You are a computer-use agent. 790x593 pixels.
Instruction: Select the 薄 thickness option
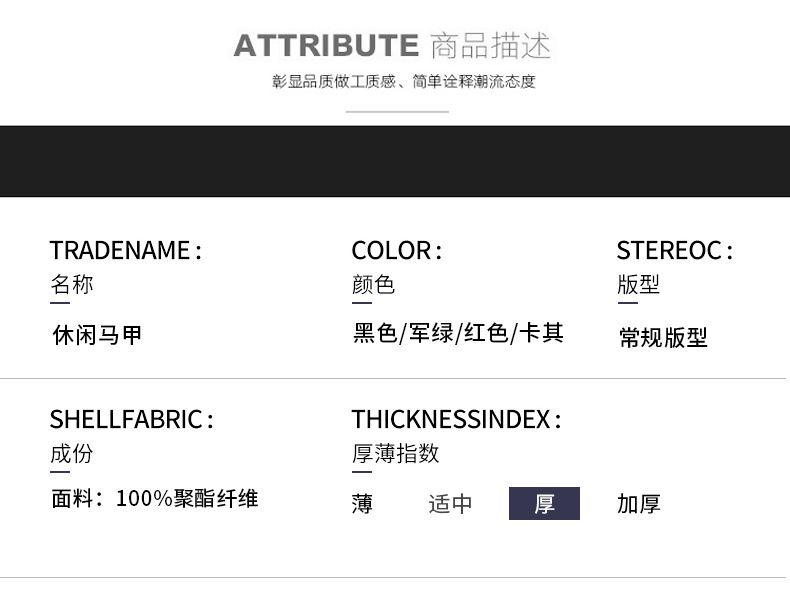click(362, 504)
